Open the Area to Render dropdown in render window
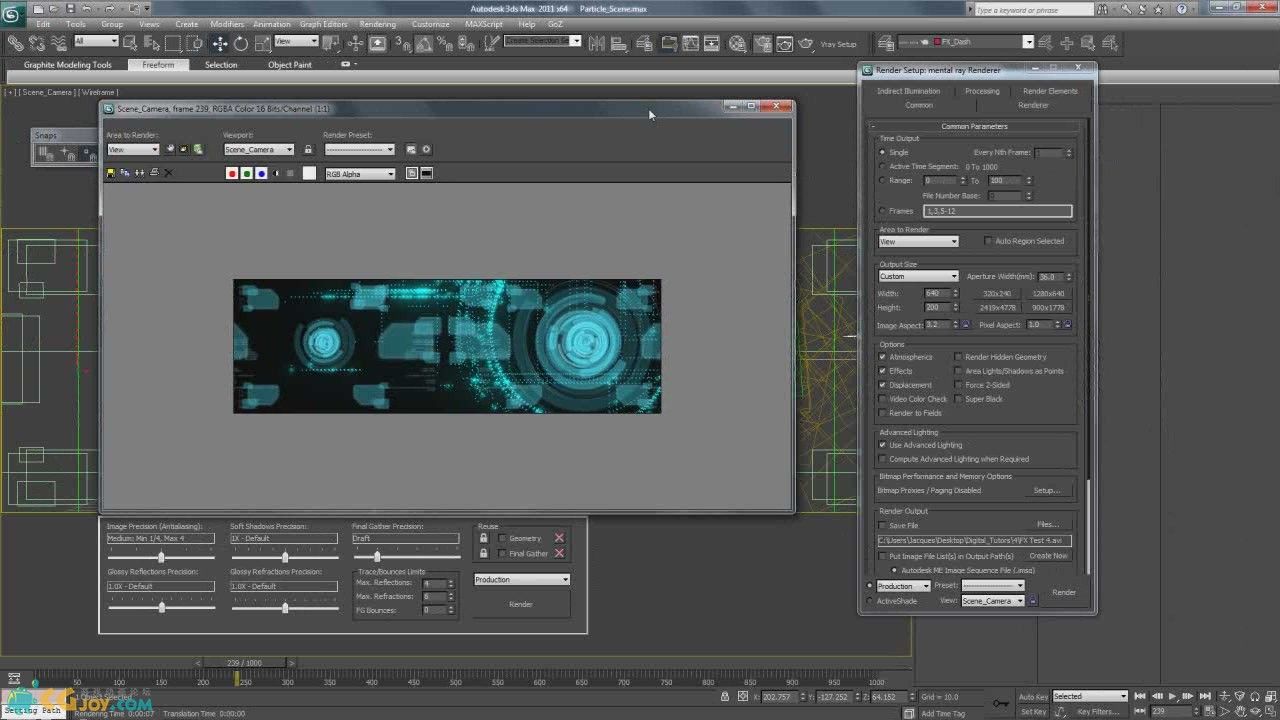This screenshot has height=720, width=1280. click(x=133, y=149)
